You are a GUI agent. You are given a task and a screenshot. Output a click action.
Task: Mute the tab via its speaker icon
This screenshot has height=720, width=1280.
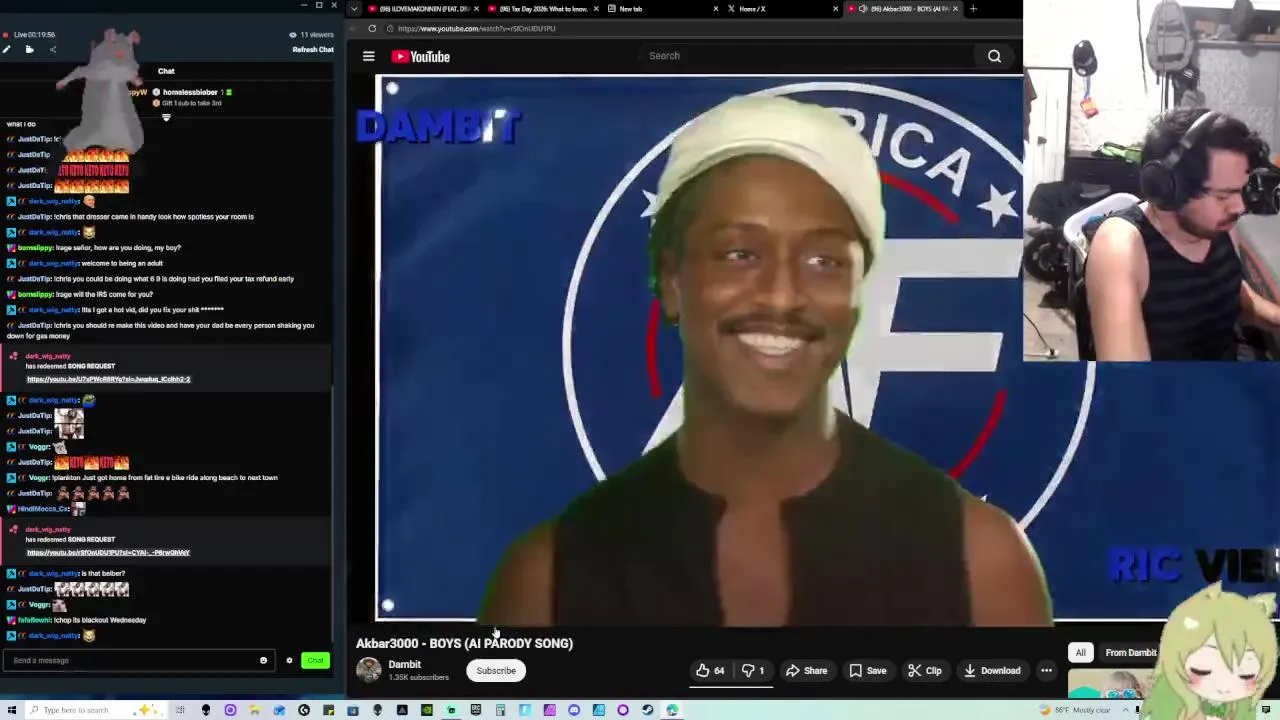(863, 8)
